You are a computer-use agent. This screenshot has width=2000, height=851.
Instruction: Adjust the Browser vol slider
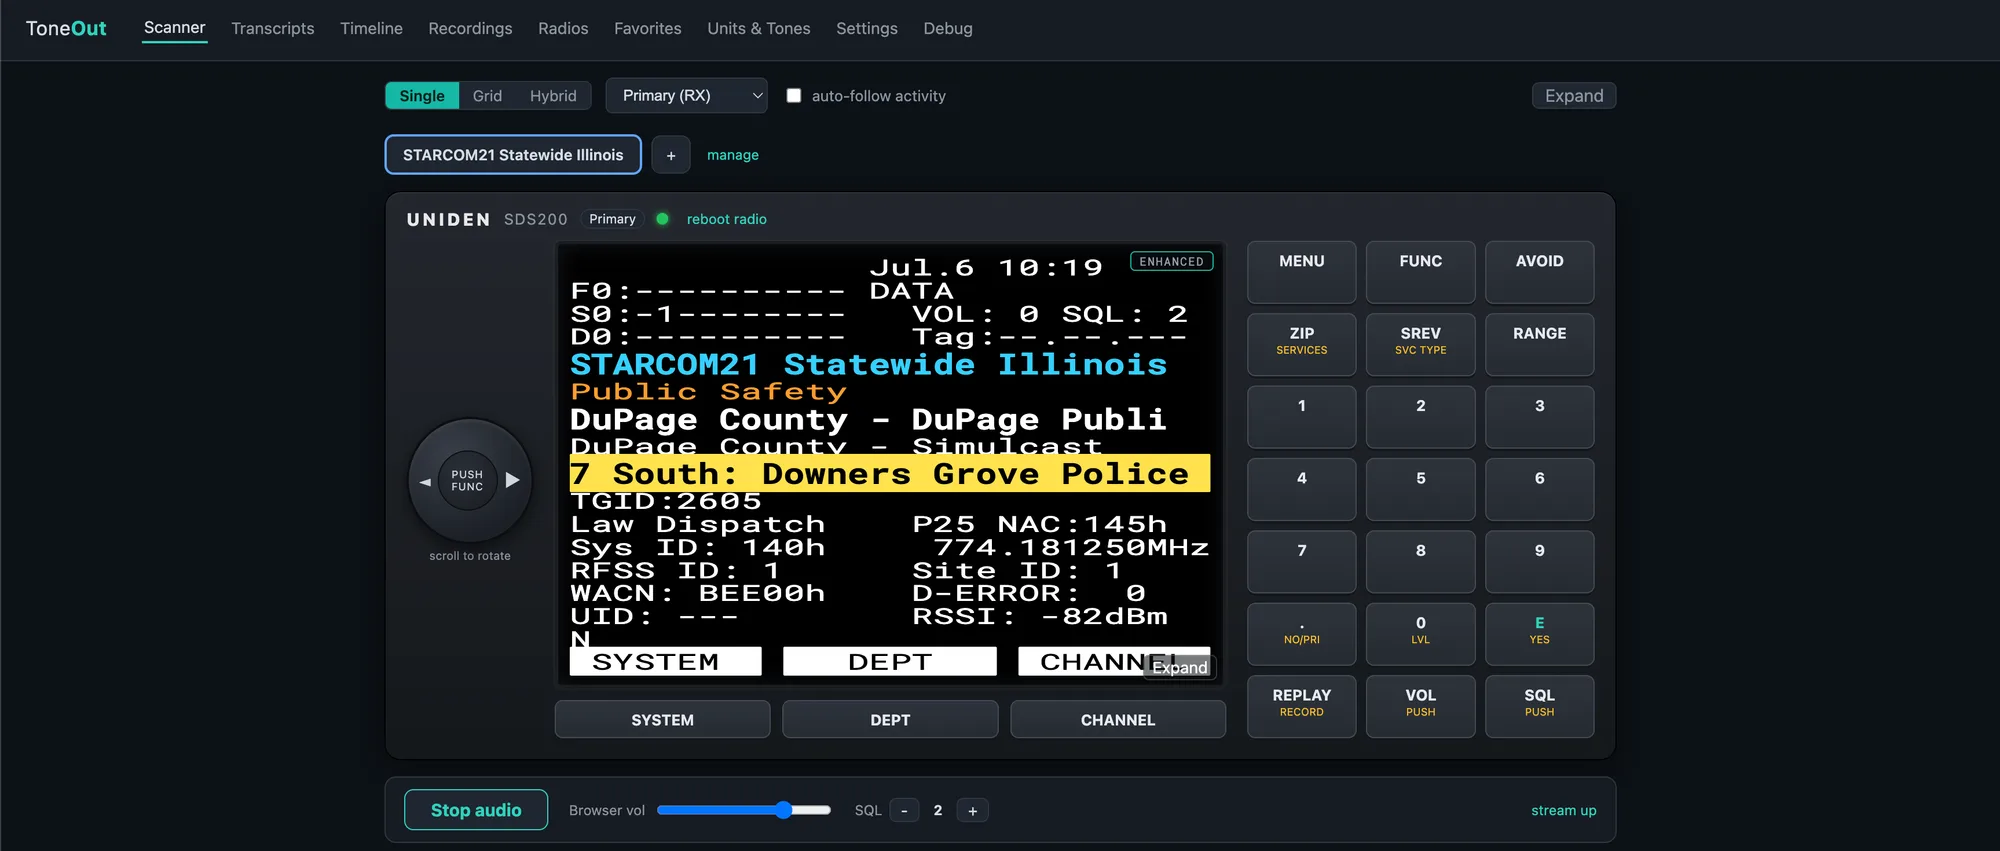744,810
